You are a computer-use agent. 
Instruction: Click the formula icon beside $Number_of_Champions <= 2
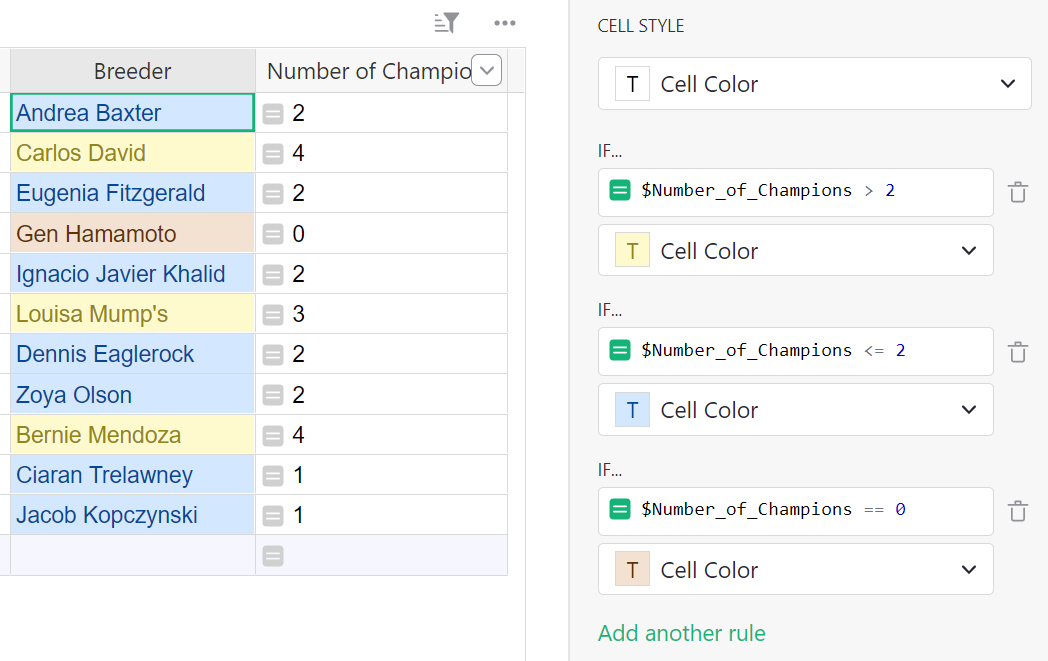[x=620, y=350]
